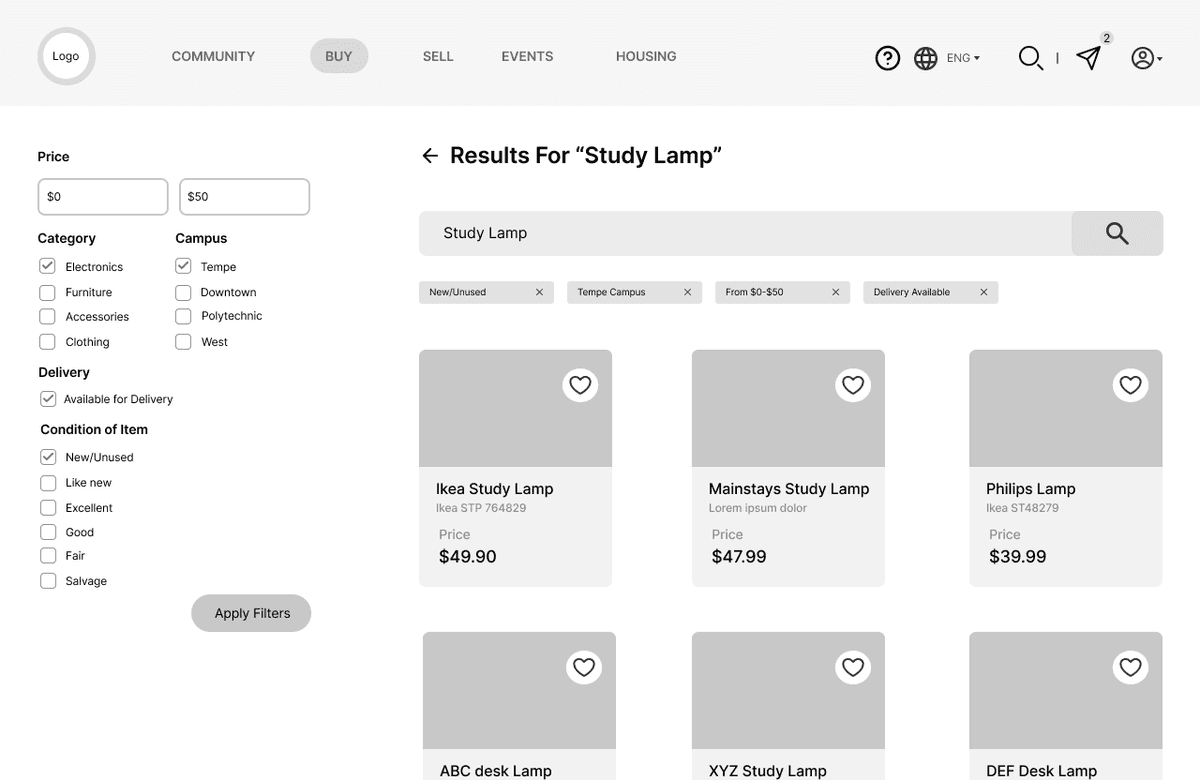Remove the New/Unused filter chip
The image size is (1200, 780).
coord(539,292)
